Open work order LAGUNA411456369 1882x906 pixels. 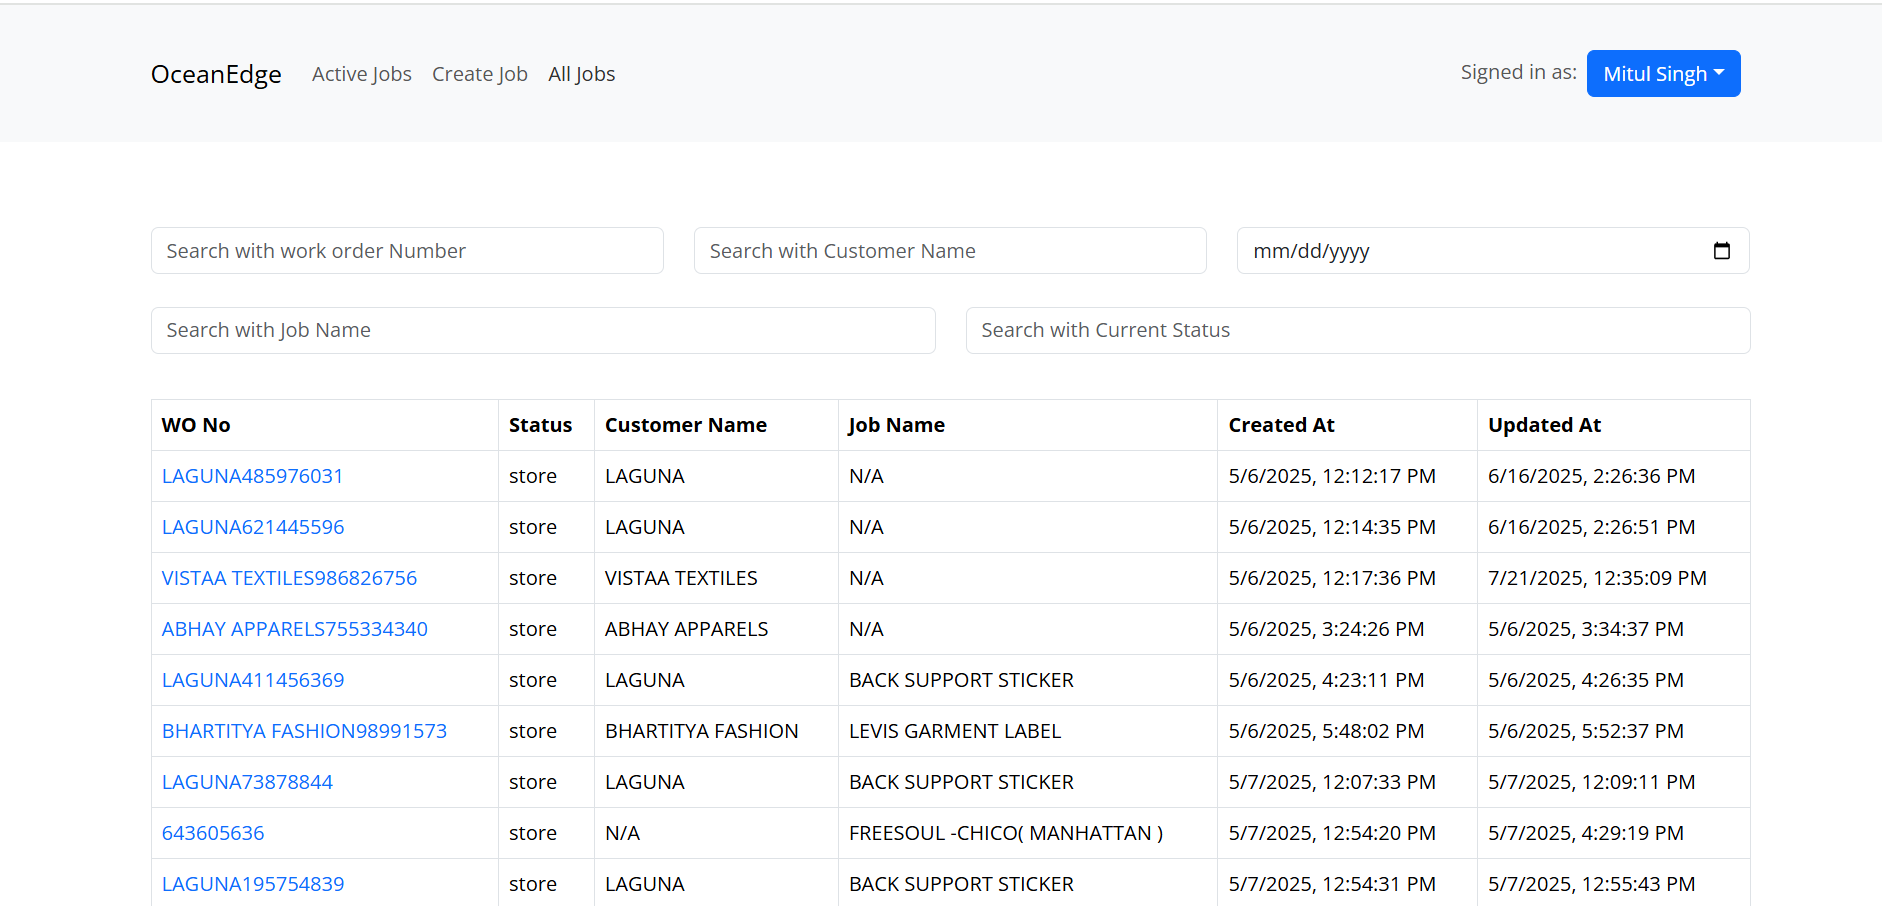click(x=253, y=680)
